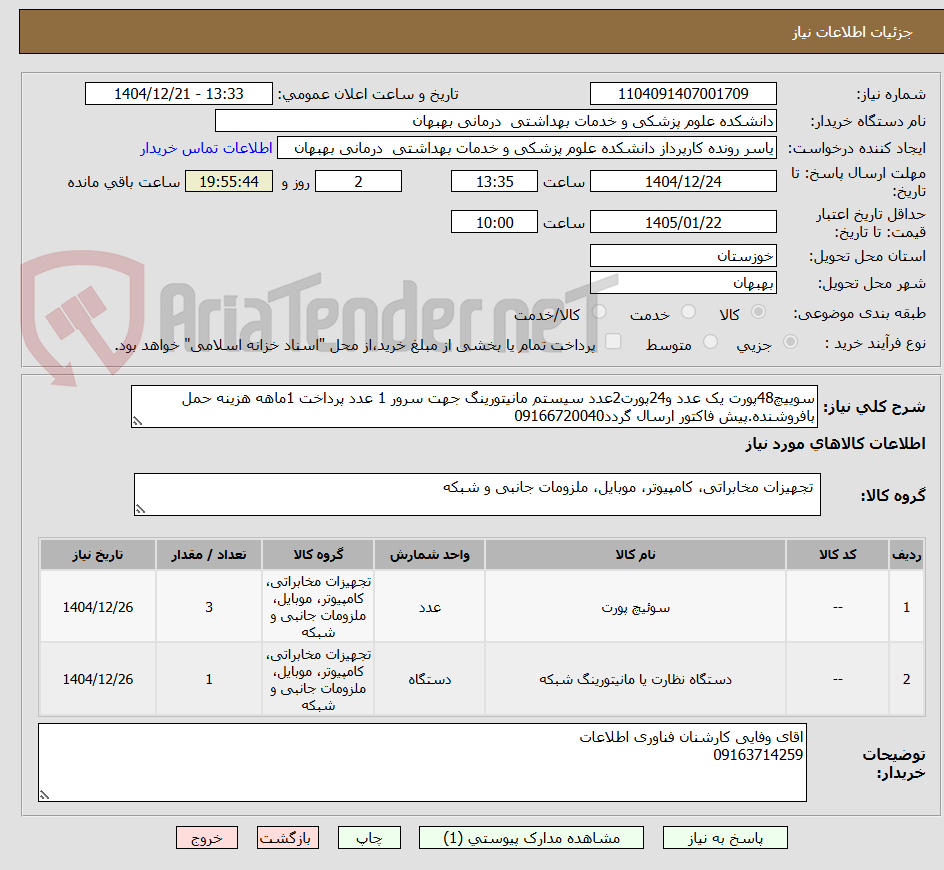944x870 pixels.
Task: Click the unit cell دستگاه in row 2
Action: point(429,679)
